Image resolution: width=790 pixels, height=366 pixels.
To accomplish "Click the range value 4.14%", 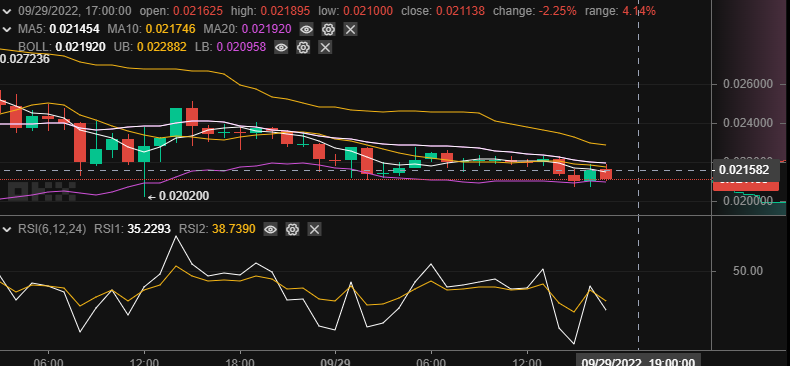I will [639, 11].
